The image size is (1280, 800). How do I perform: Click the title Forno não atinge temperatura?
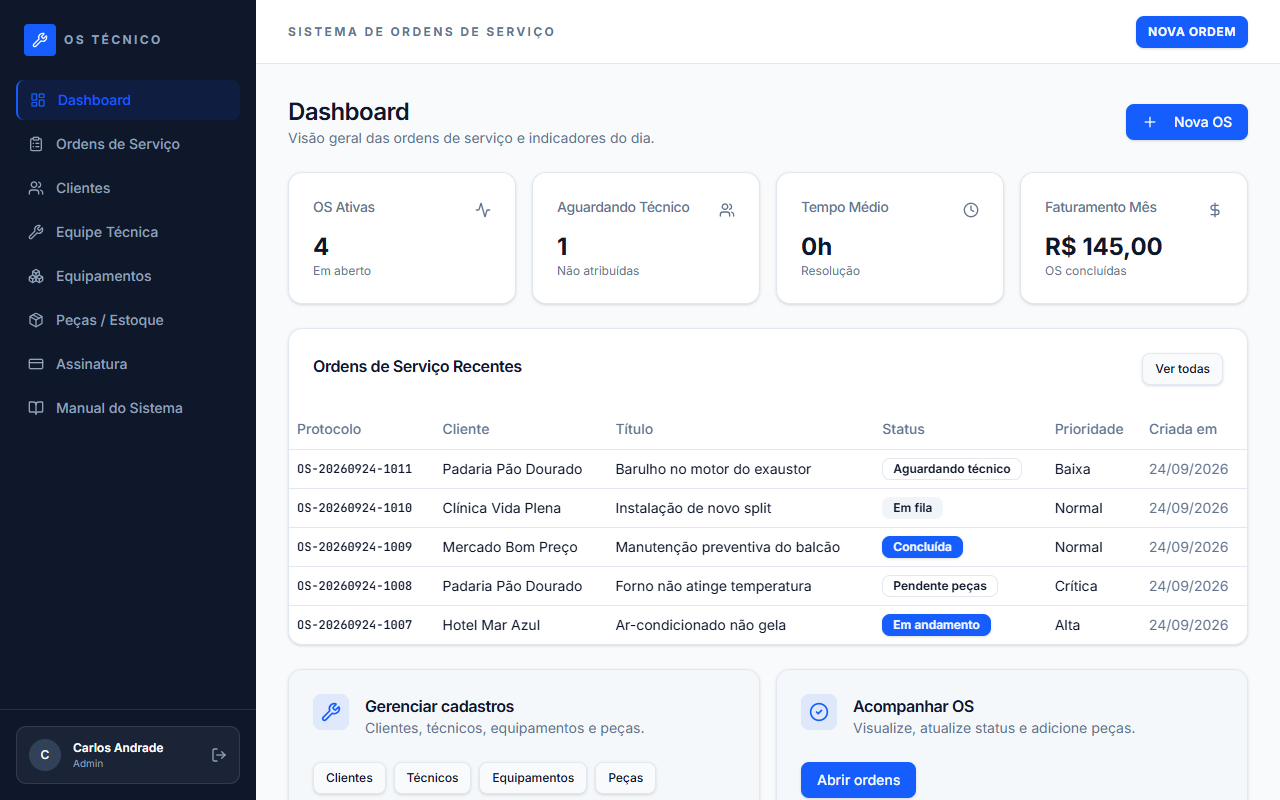tap(713, 586)
